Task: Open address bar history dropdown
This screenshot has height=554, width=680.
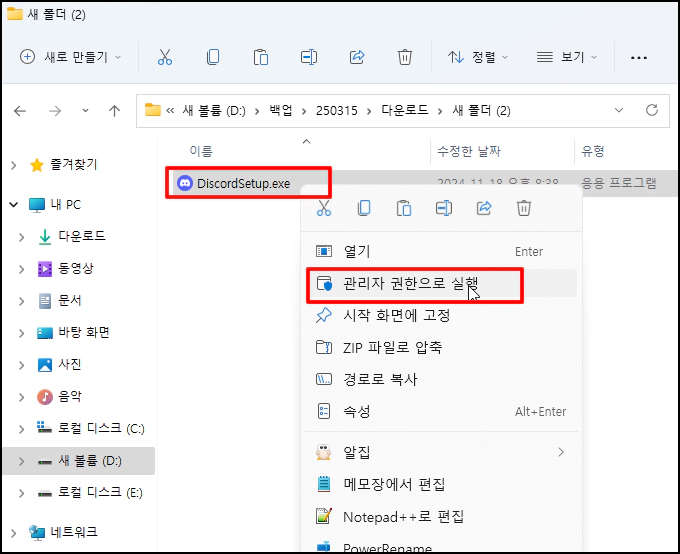Action: (619, 110)
